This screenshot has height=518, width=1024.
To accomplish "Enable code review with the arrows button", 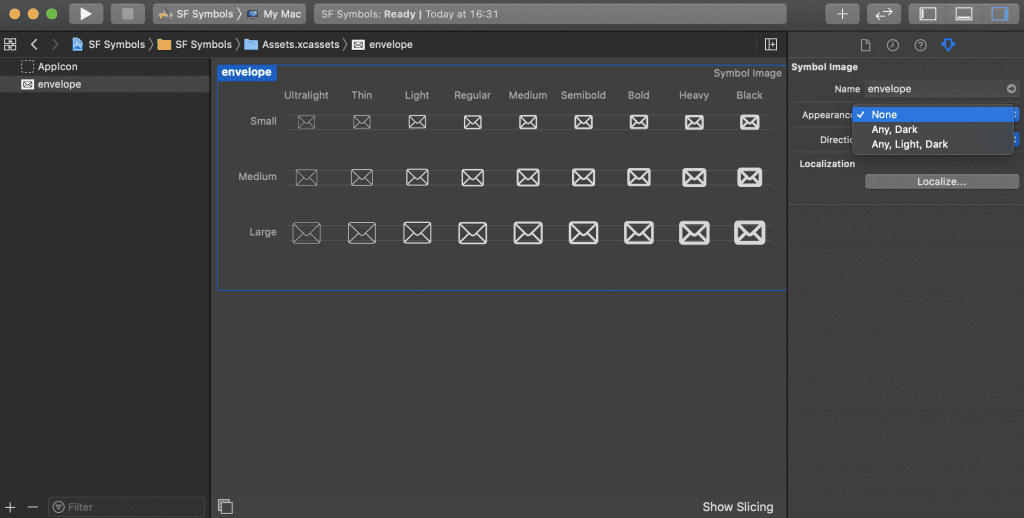I will pos(884,14).
